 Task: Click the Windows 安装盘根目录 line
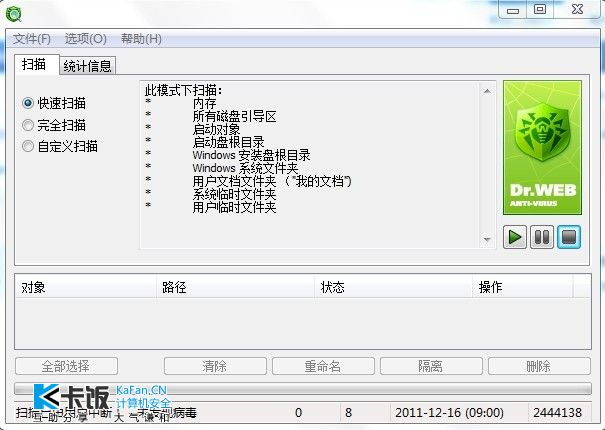point(252,155)
